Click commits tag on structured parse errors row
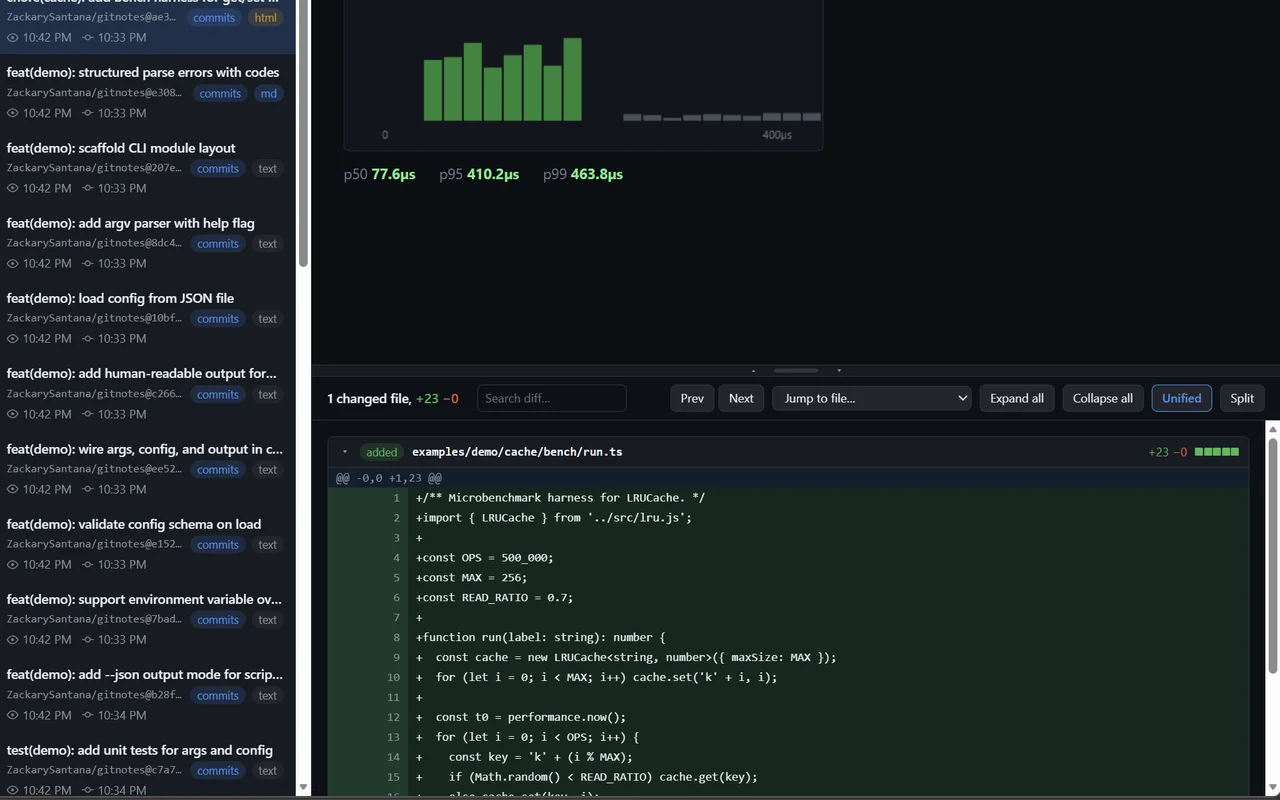Image resolution: width=1280 pixels, height=800 pixels. coord(220,94)
